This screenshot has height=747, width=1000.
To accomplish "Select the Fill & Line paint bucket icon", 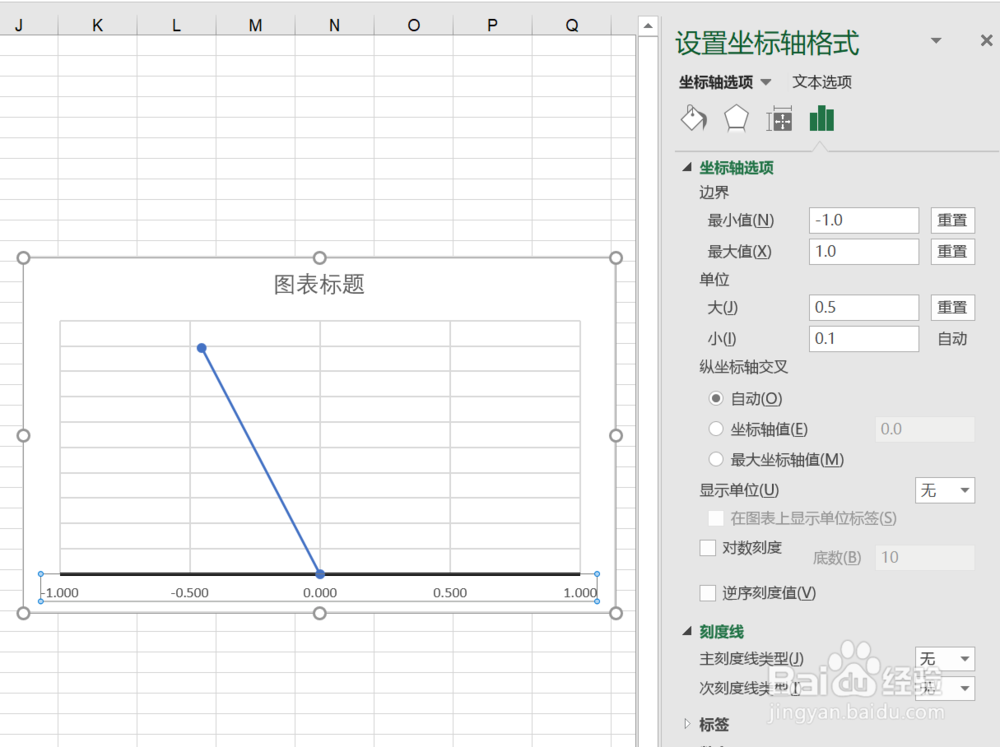I will pos(694,118).
